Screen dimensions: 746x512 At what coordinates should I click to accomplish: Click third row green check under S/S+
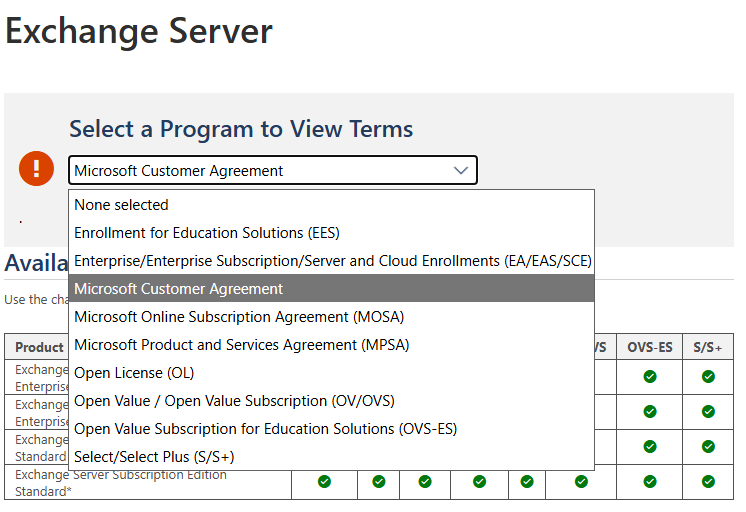pos(708,446)
